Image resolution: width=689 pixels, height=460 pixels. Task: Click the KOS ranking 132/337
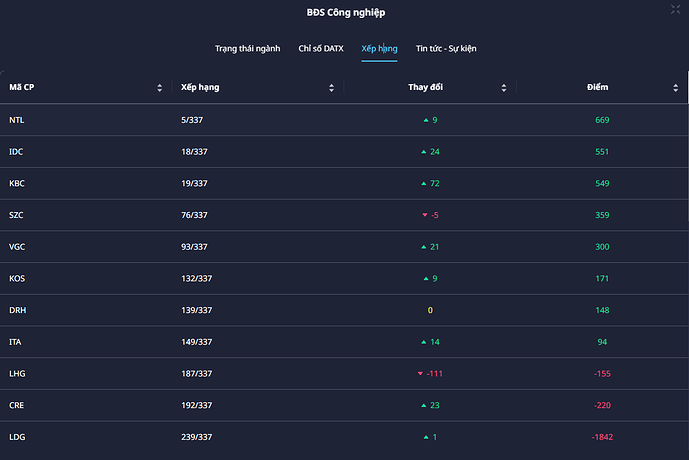click(196, 279)
